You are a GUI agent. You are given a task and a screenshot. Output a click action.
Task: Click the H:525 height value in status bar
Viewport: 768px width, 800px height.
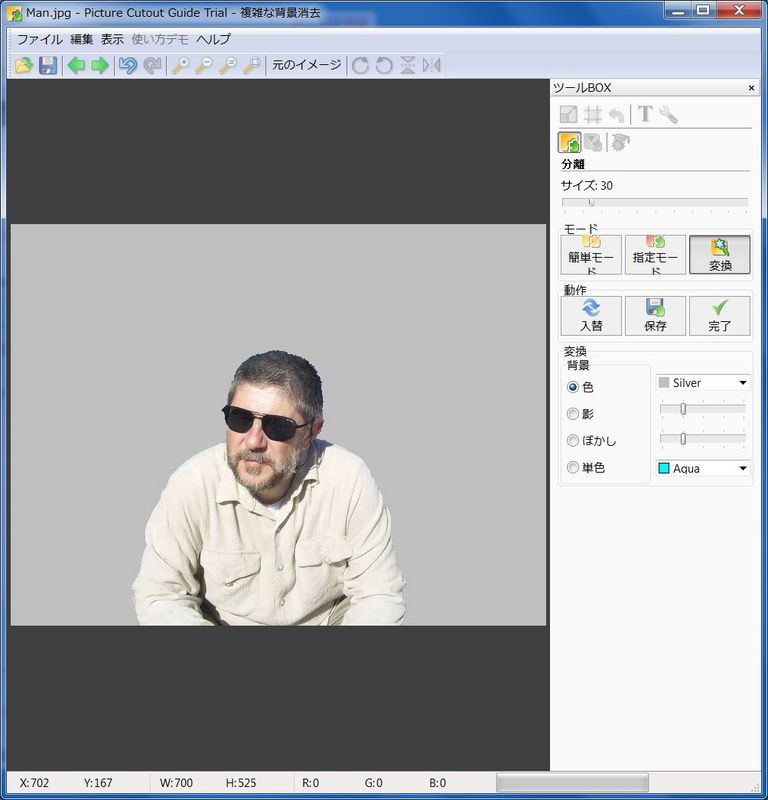[x=241, y=783]
